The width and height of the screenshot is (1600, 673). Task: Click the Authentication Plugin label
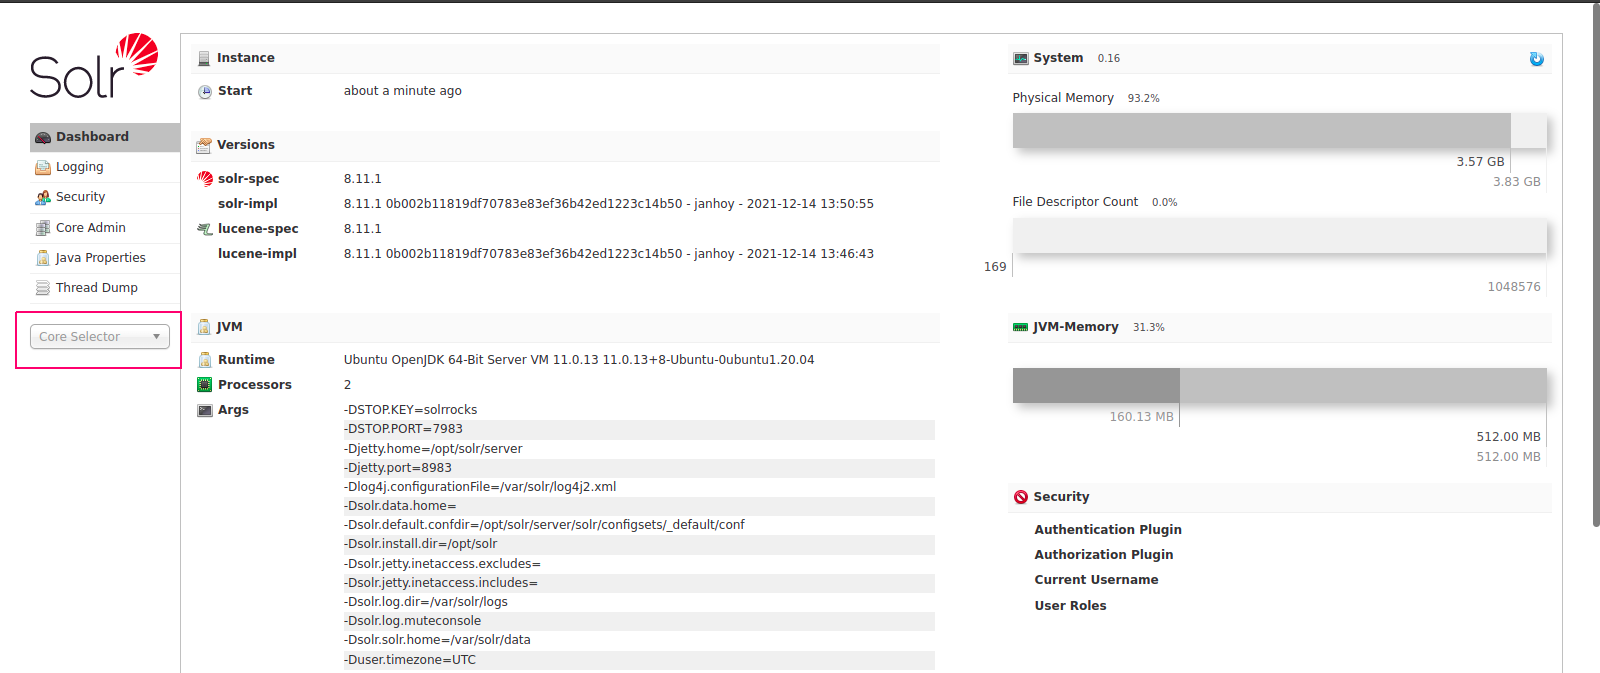click(x=1108, y=530)
